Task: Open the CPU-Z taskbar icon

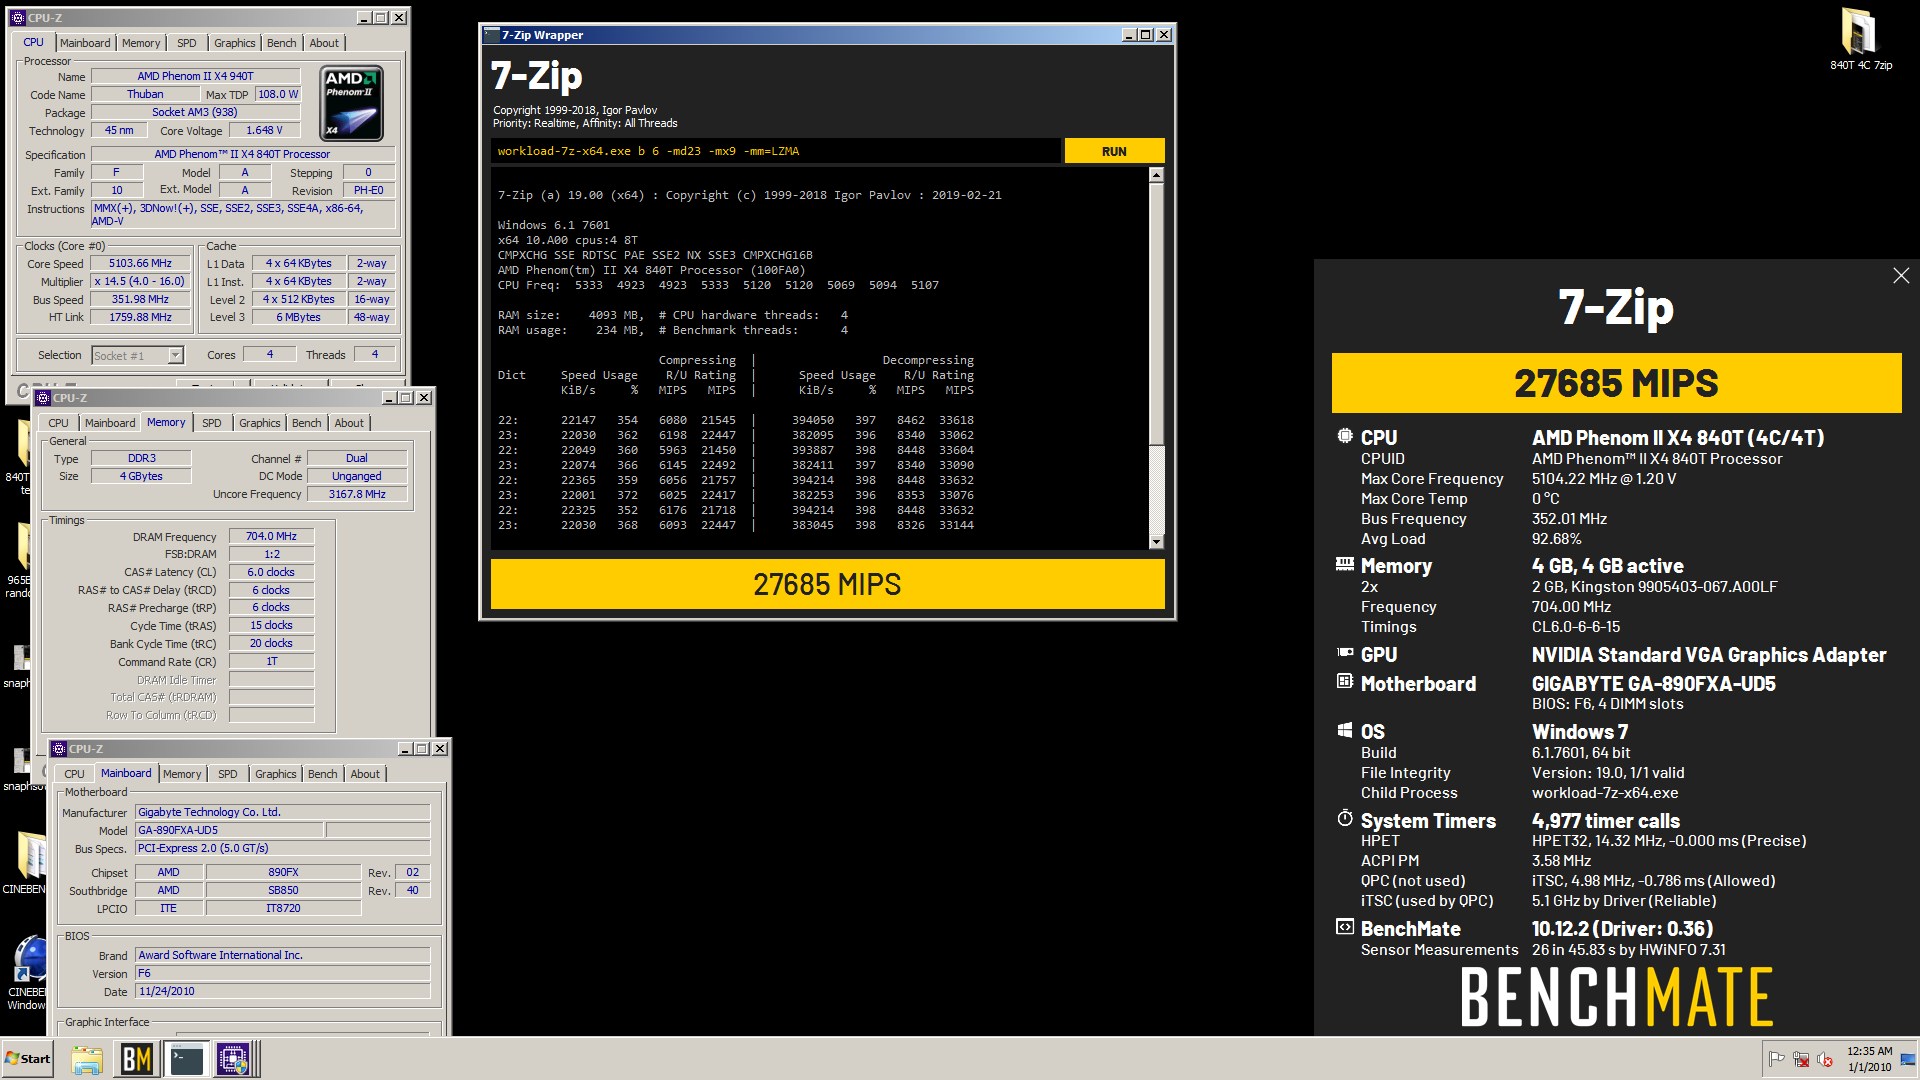Action: click(234, 1059)
